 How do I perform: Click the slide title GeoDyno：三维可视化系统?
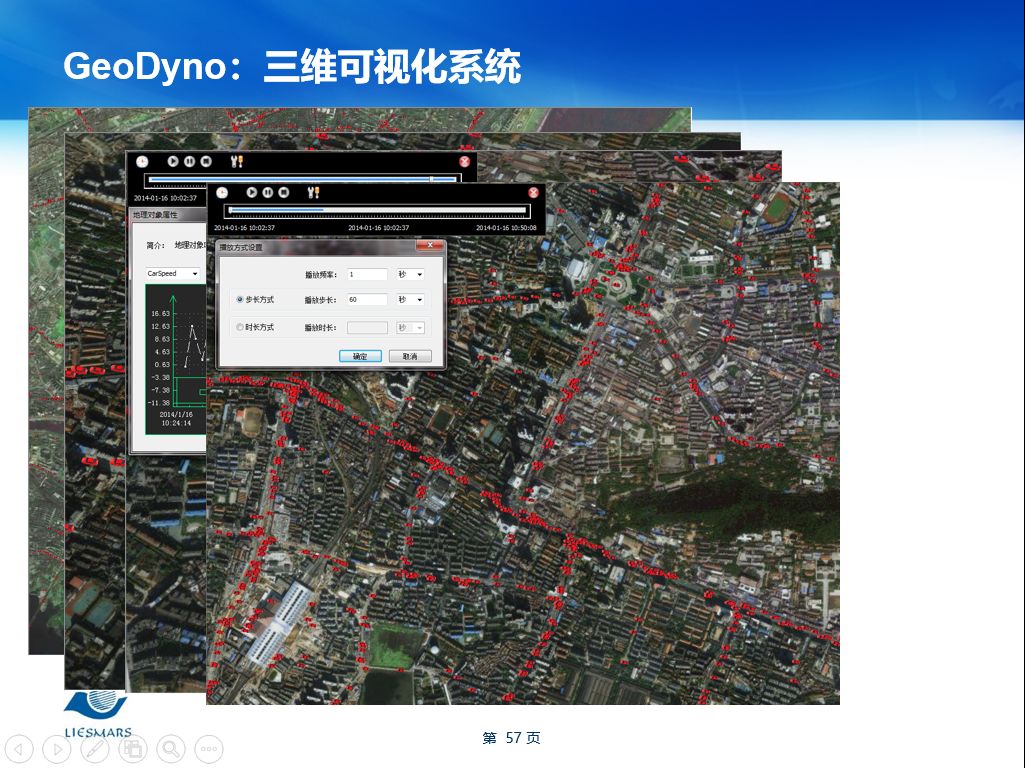[292, 67]
